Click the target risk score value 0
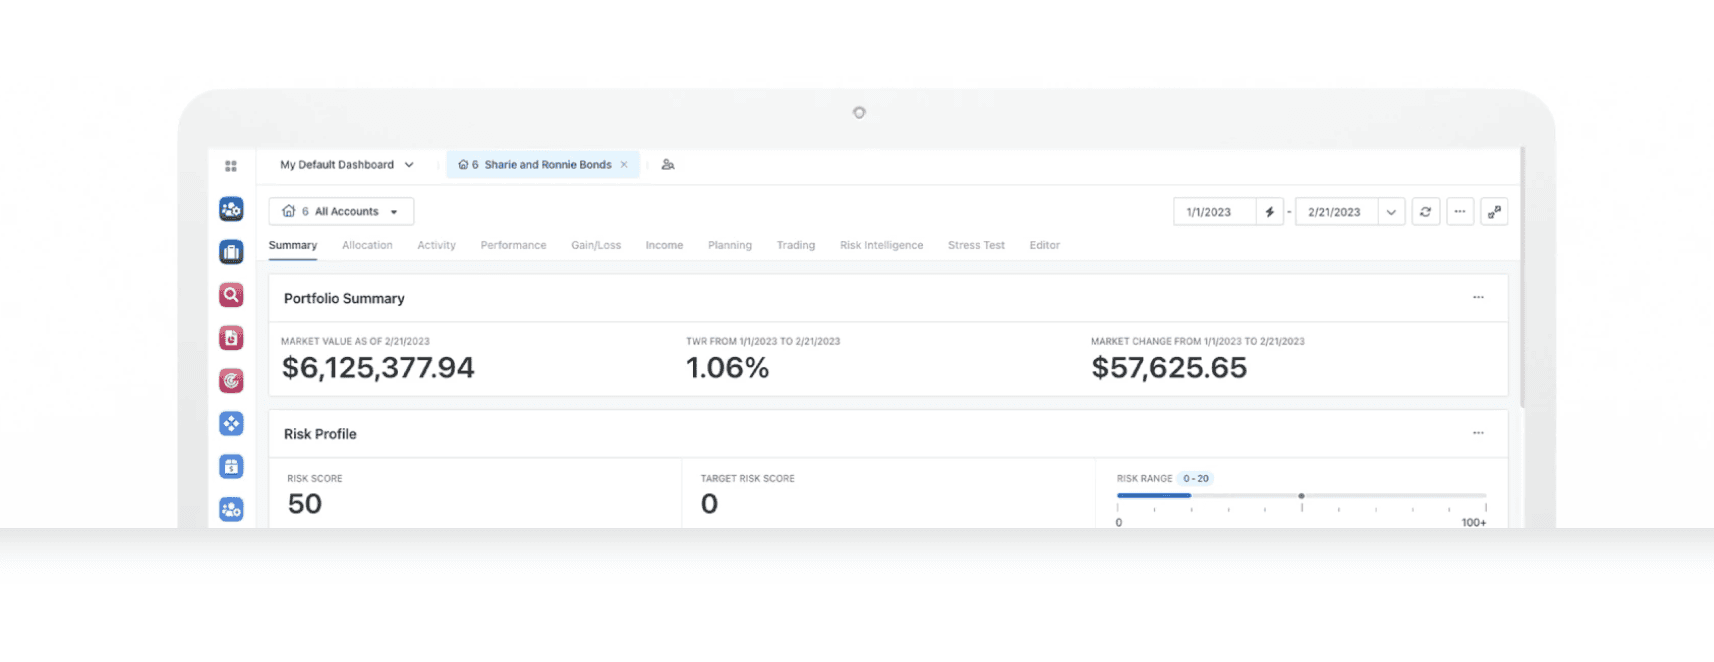Screen dimensions: 1714x662 pyautogui.click(x=709, y=504)
